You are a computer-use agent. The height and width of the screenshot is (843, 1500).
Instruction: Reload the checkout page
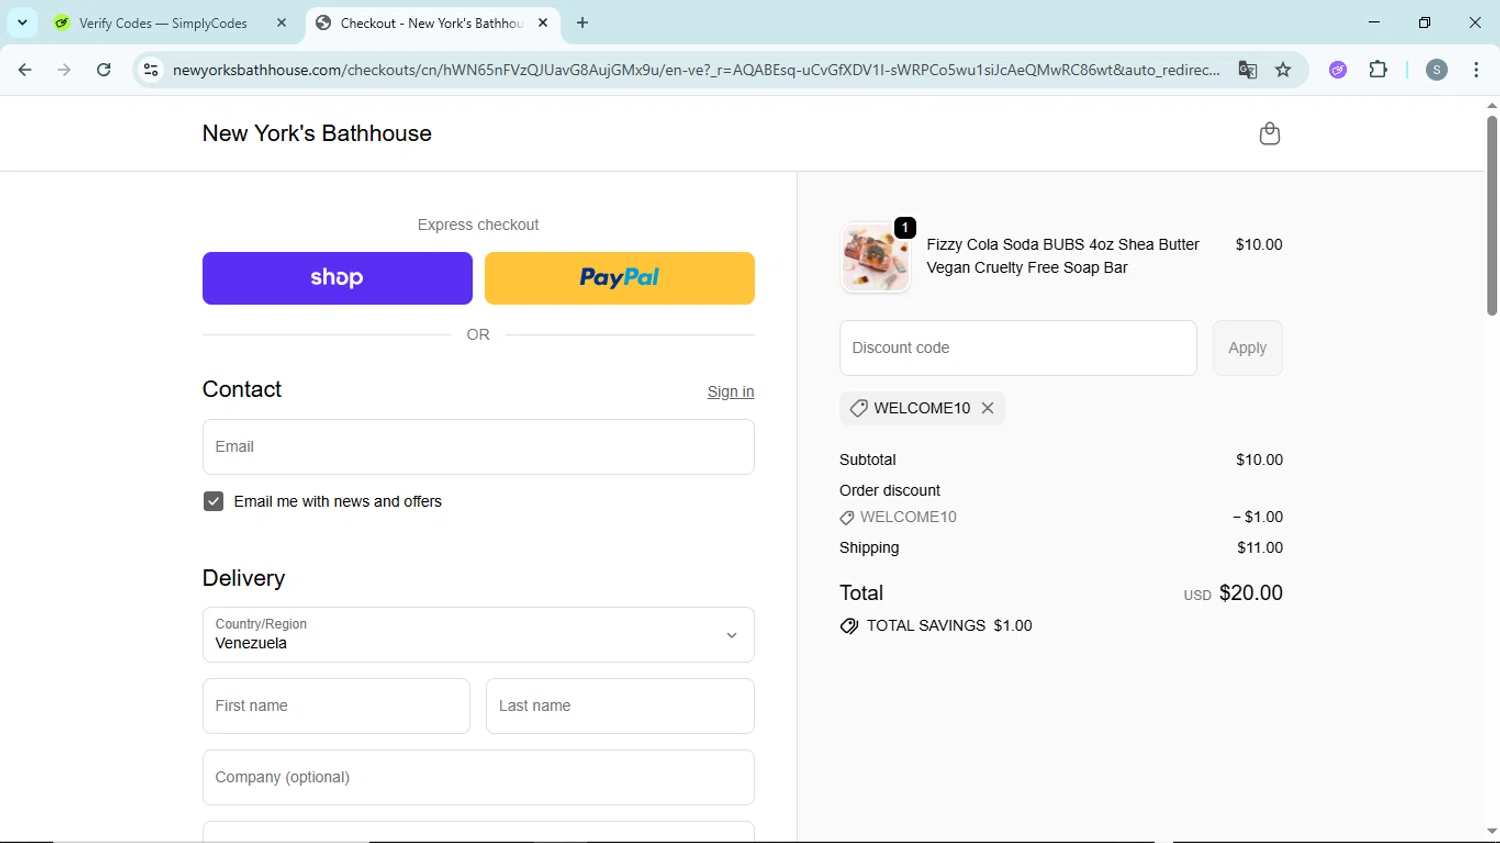coord(104,70)
